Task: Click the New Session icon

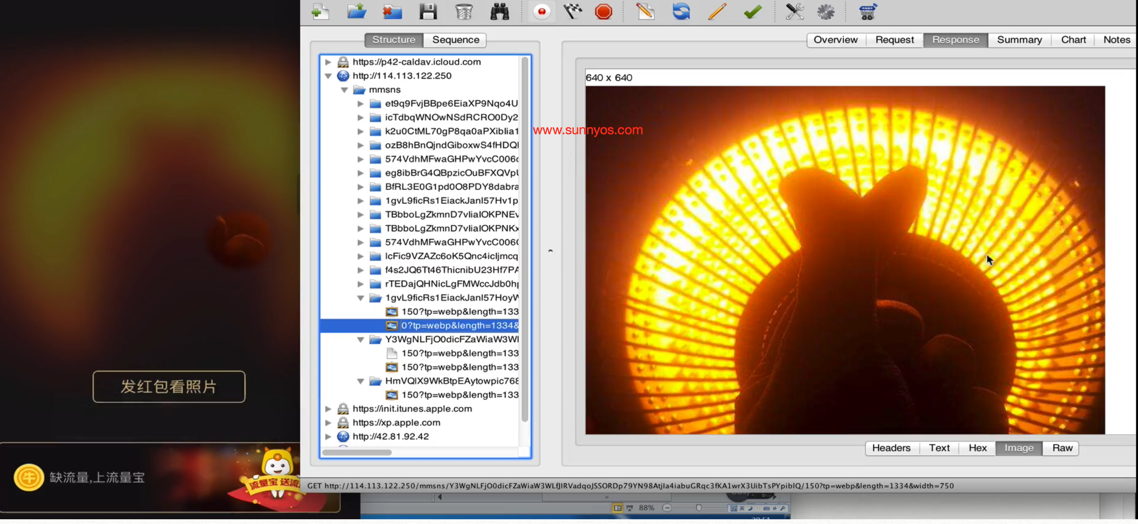Action: pyautogui.click(x=321, y=12)
